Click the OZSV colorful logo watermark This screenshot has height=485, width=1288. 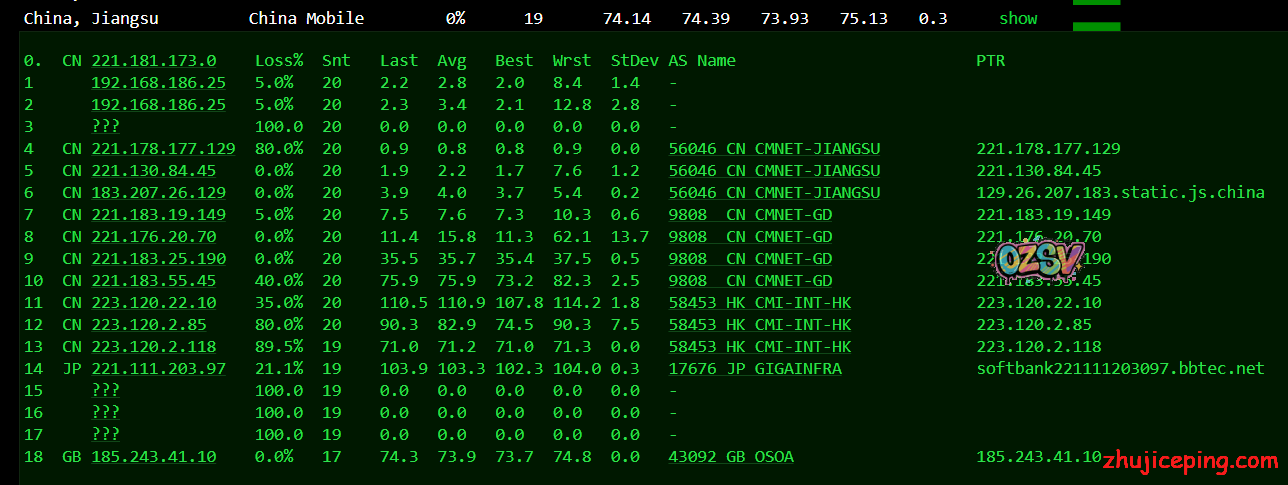pyautogui.click(x=1040, y=261)
